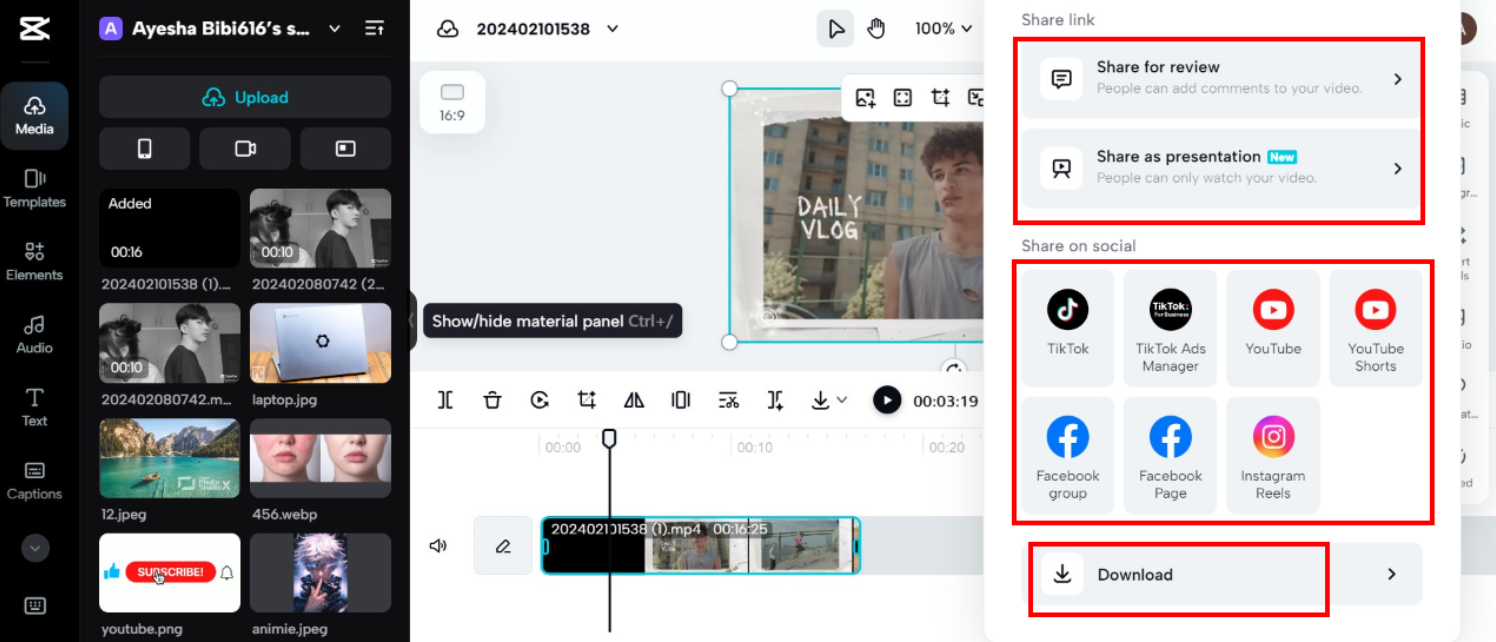Screen dimensions: 1496x642
Task: Open the Media tab in sidebar
Action: (x=34, y=115)
